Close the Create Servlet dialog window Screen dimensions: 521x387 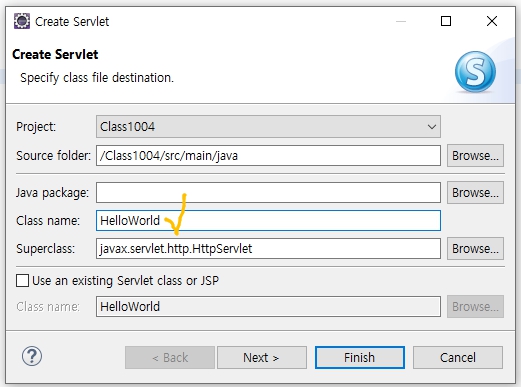(x=492, y=21)
